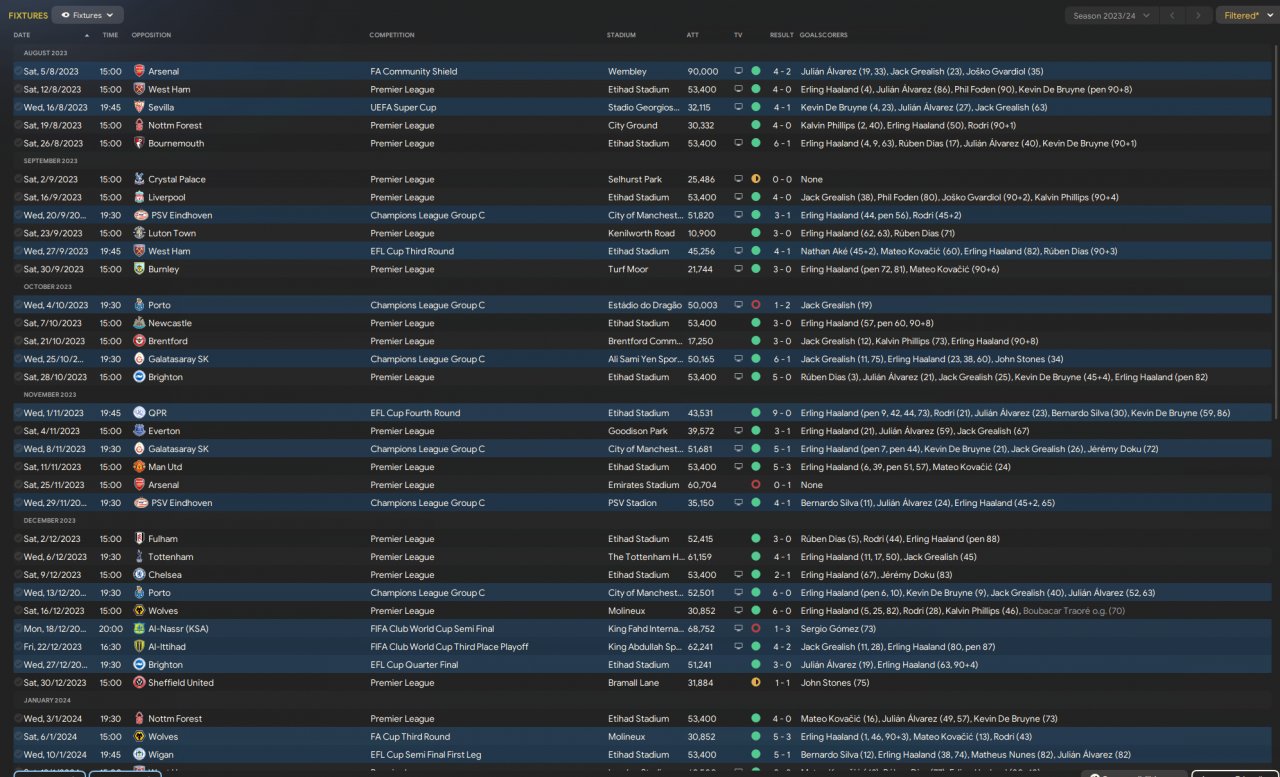1280x777 pixels.
Task: Click the 0 - 1 result against Arsenal
Action: pos(781,486)
